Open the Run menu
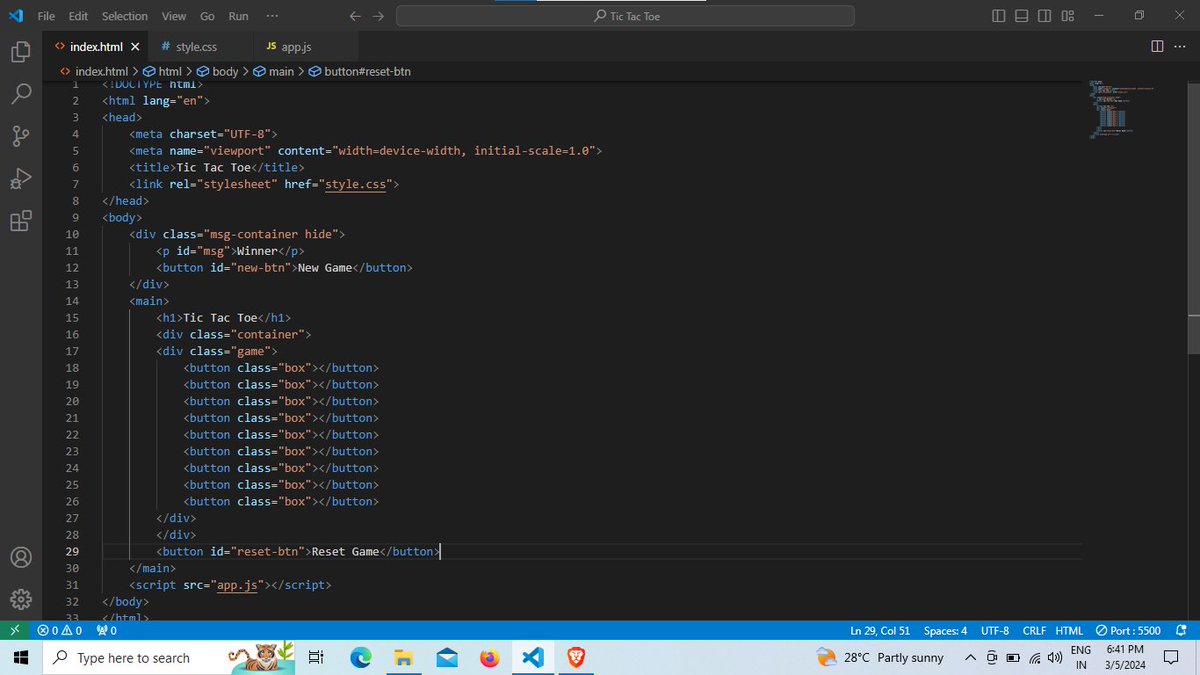 click(x=238, y=16)
